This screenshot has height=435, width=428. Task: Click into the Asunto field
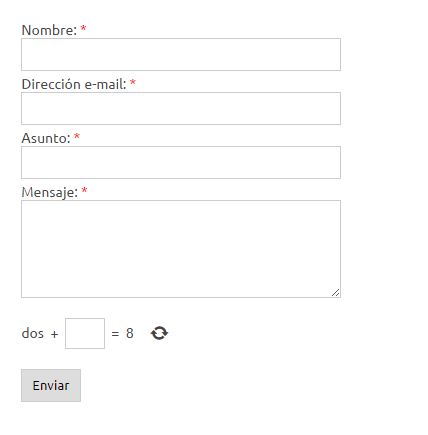point(181,162)
